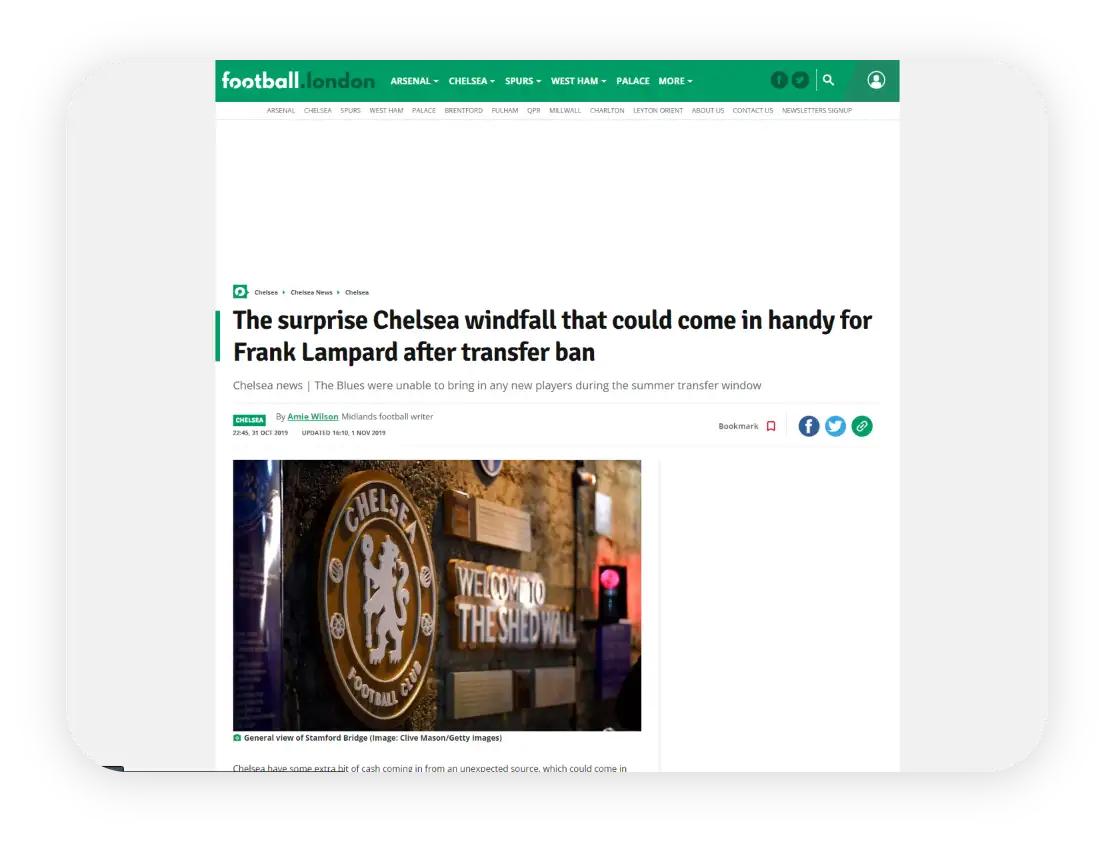1114x844 pixels.
Task: Visit Facebook page from header icon
Action: tap(779, 80)
